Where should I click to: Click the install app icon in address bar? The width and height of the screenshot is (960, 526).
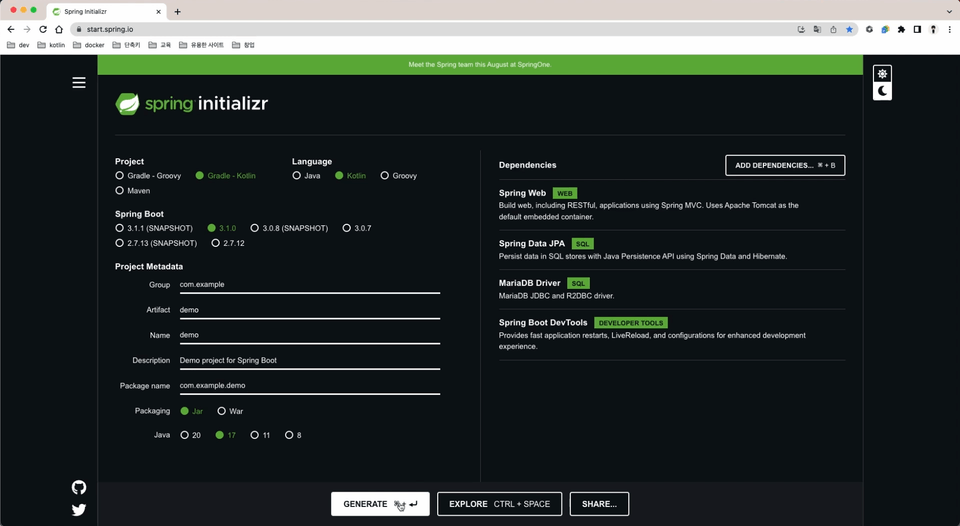(801, 29)
